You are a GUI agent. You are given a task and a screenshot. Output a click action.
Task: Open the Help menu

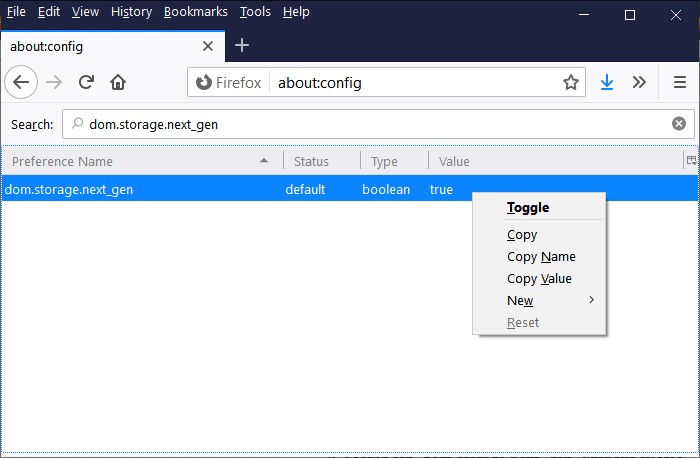click(x=296, y=12)
